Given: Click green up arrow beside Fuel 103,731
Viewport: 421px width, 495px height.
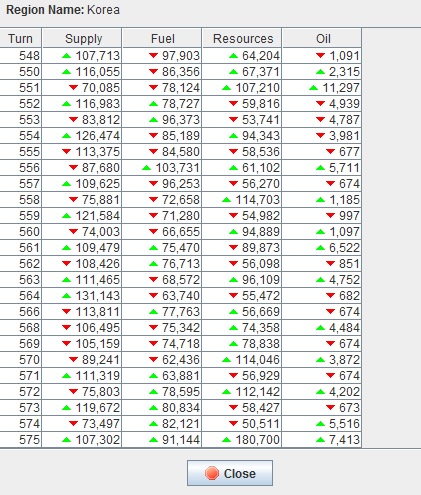Looking at the screenshot, I should 146,168.
